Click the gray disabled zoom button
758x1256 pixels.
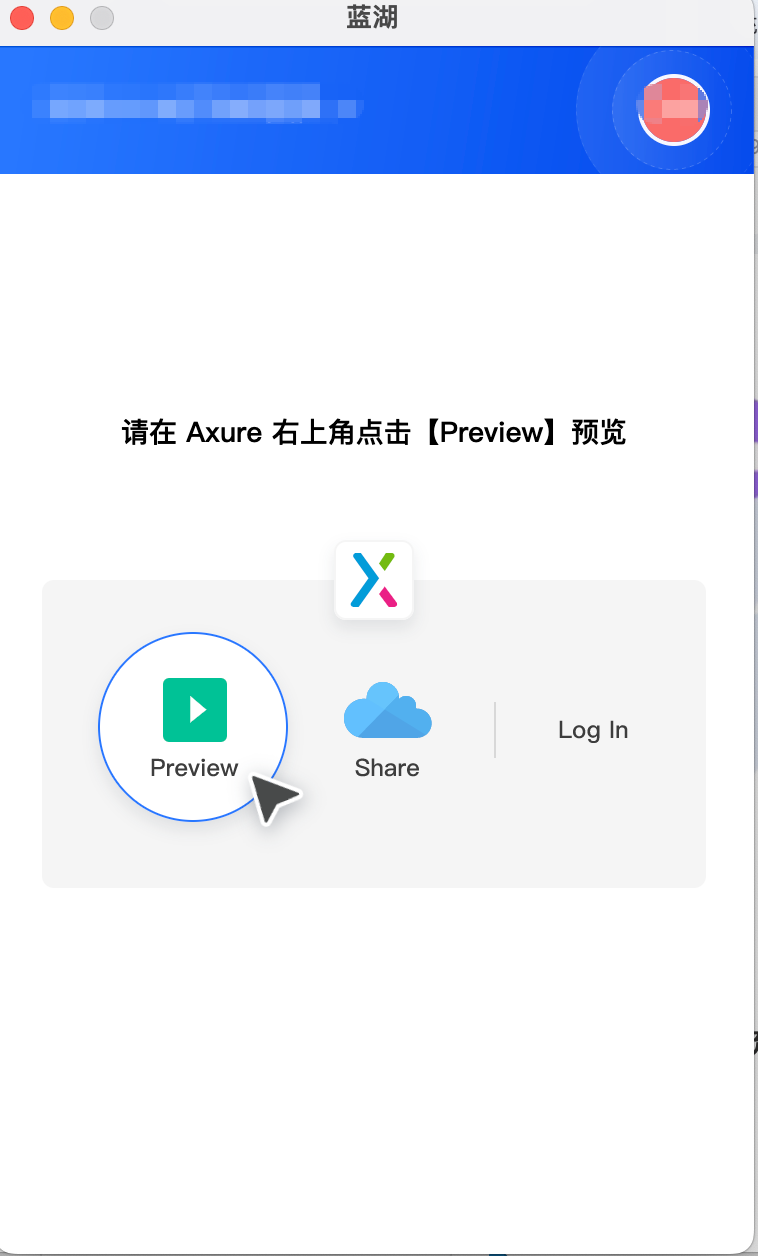tap(102, 18)
